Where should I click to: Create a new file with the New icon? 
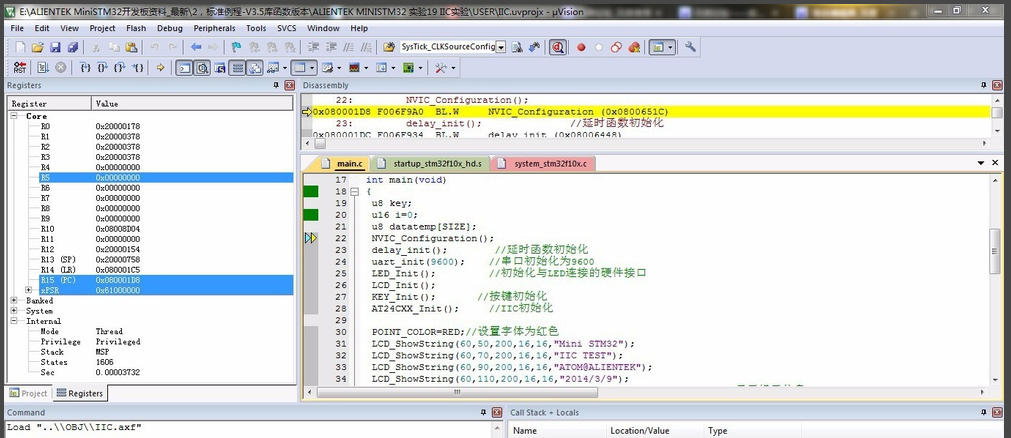20,47
